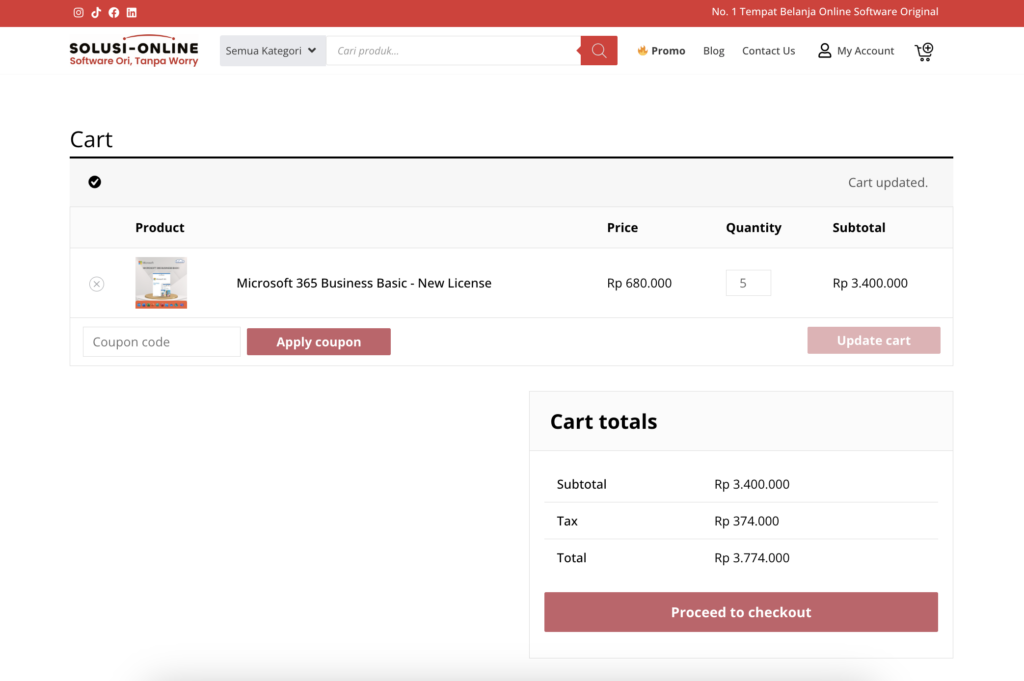Click the Microsoft 365 product thumbnail
The width and height of the screenshot is (1024, 681).
[161, 283]
